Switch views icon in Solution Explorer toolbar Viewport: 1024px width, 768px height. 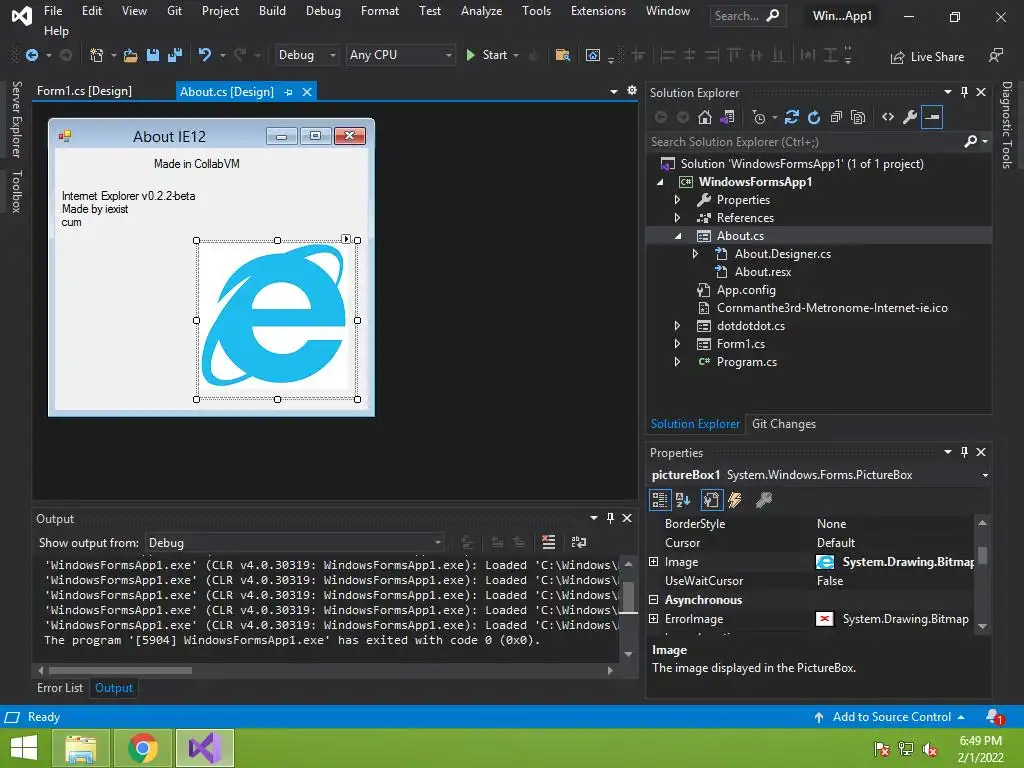(727, 118)
